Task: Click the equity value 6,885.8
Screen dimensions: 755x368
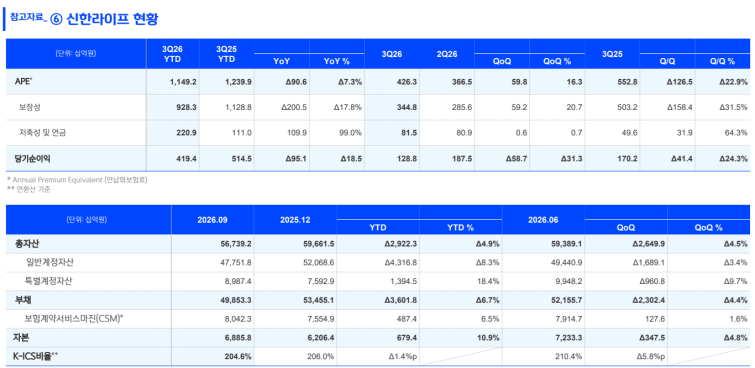Action: [237, 338]
